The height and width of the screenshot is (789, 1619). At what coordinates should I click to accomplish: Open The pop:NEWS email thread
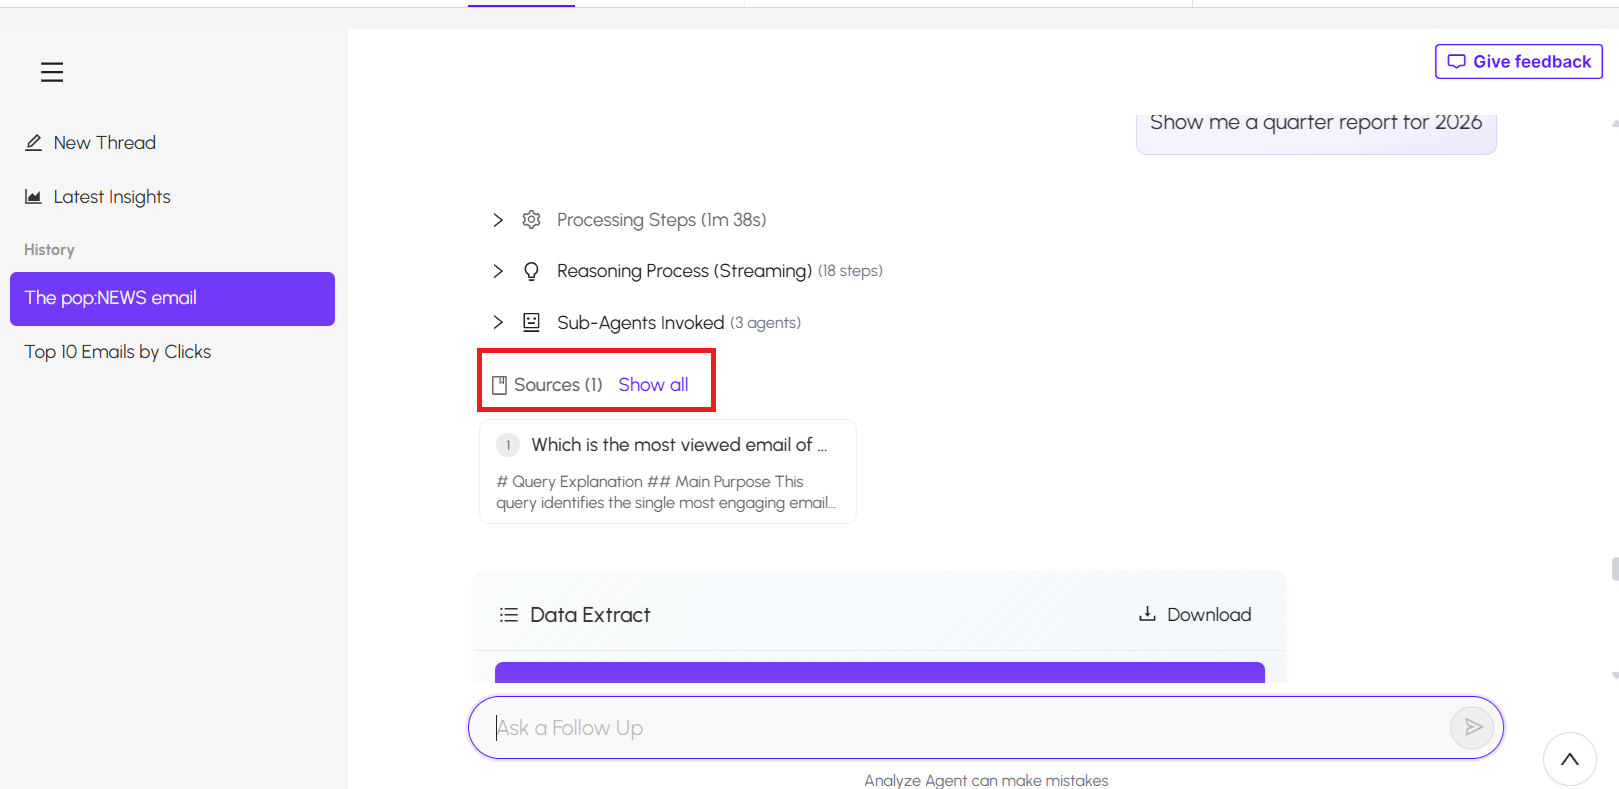(x=172, y=298)
